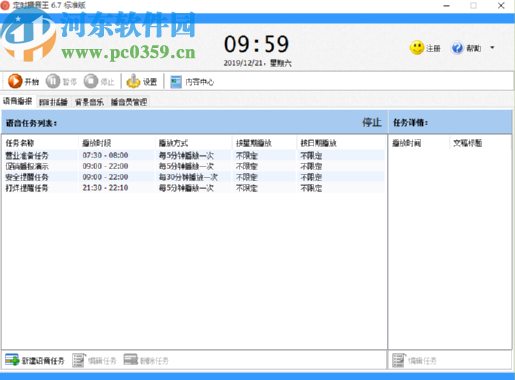Click the yellow smiley 注册 register icon
This screenshot has height=380, width=515.
click(x=417, y=48)
